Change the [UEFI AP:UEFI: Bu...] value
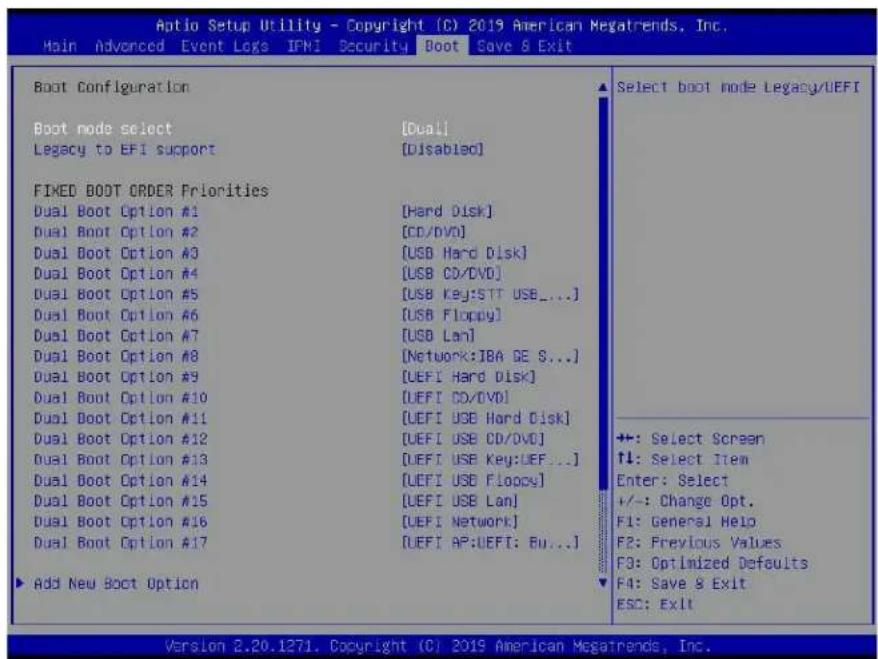Image resolution: width=878 pixels, height=659 pixels. (490, 543)
